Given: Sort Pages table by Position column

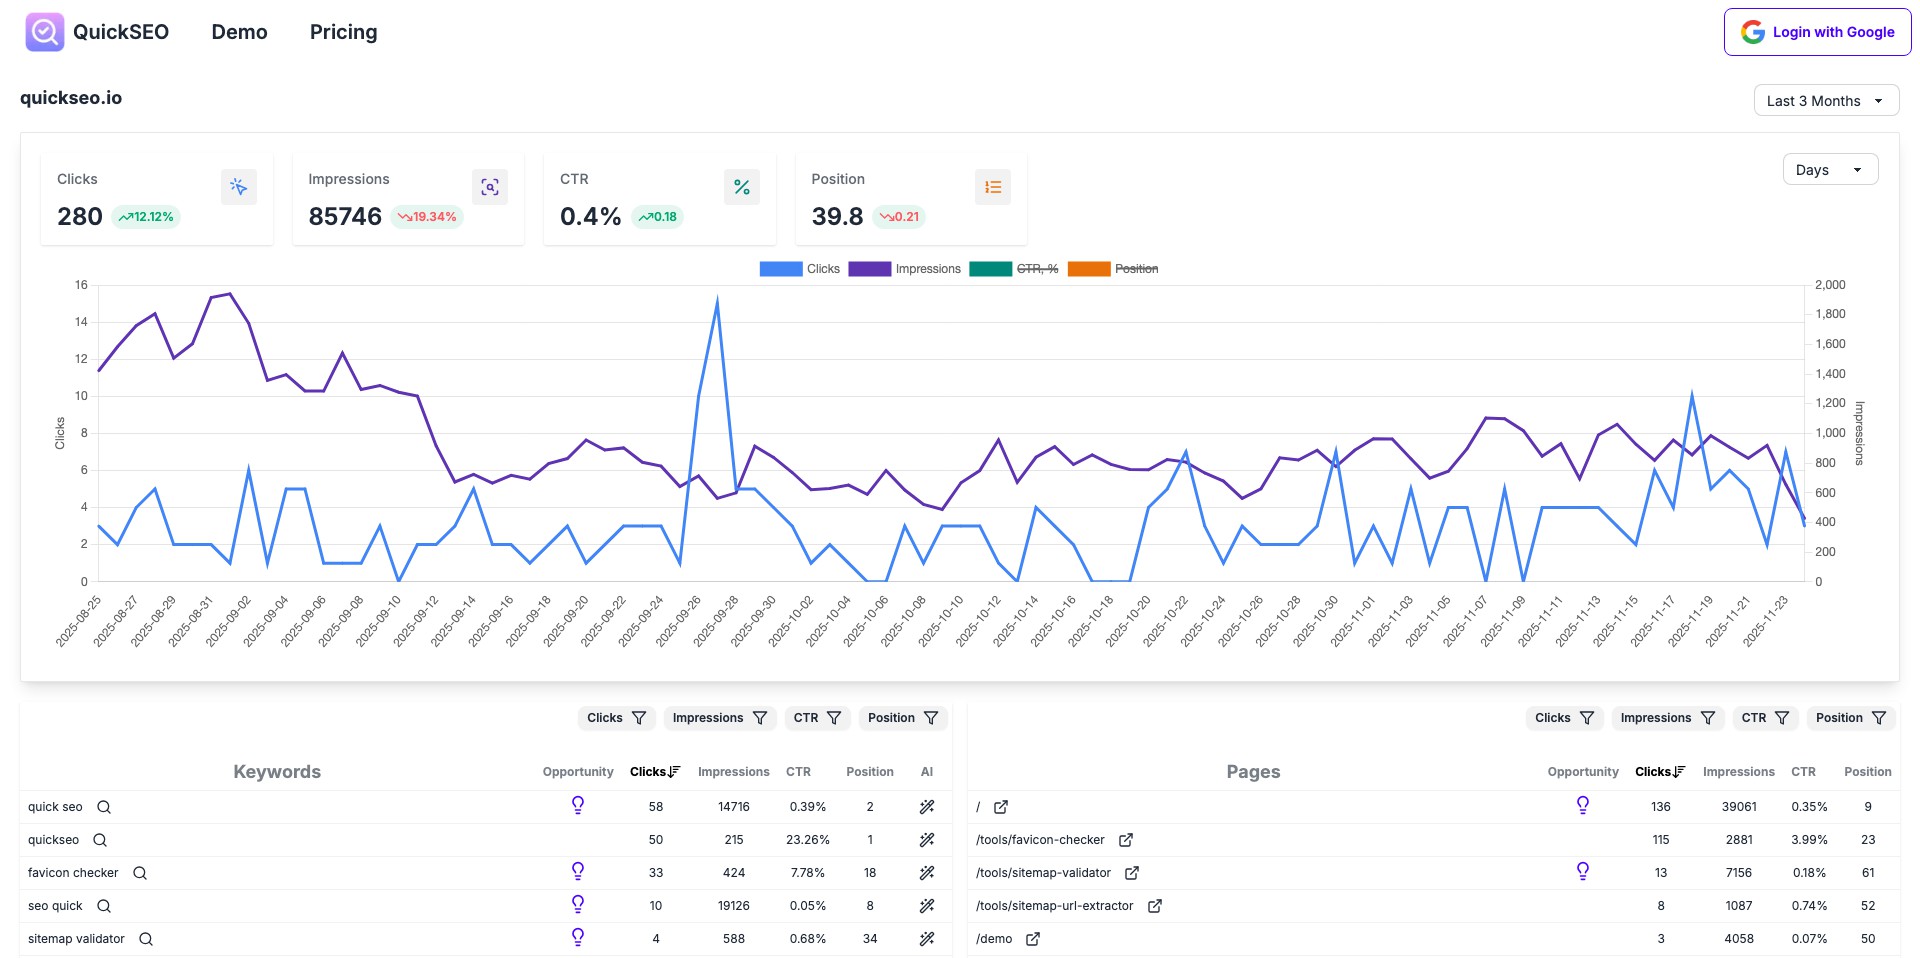Looking at the screenshot, I should [x=1868, y=772].
